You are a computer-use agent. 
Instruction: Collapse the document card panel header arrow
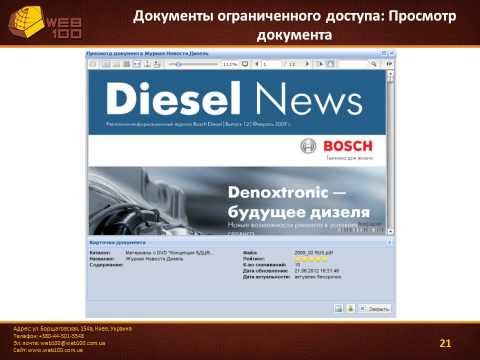pos(389,243)
